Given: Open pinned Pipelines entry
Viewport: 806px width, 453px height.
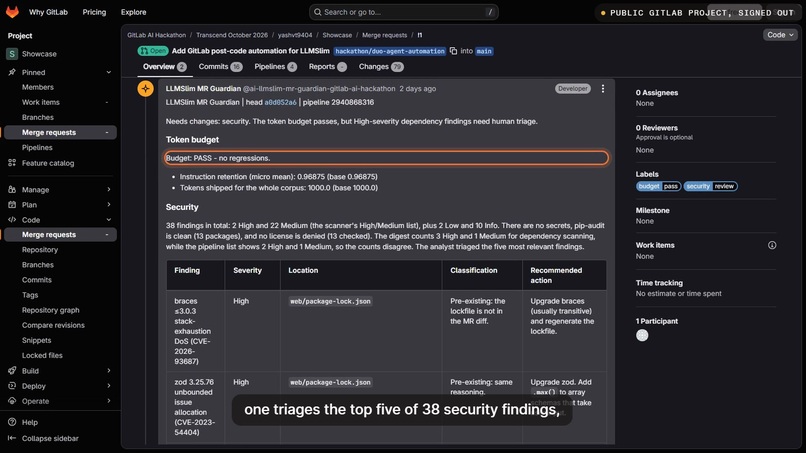Looking at the screenshot, I should [x=37, y=148].
